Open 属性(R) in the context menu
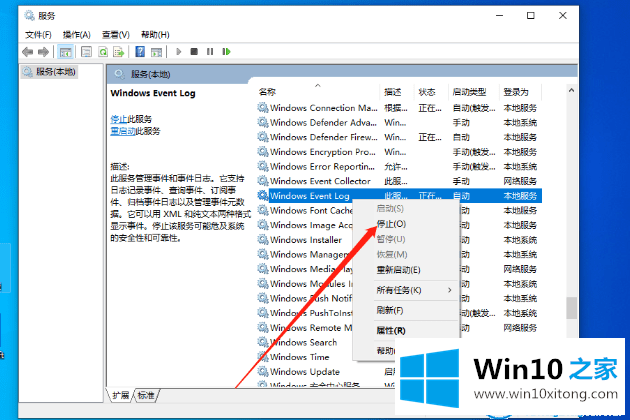 tap(391, 330)
